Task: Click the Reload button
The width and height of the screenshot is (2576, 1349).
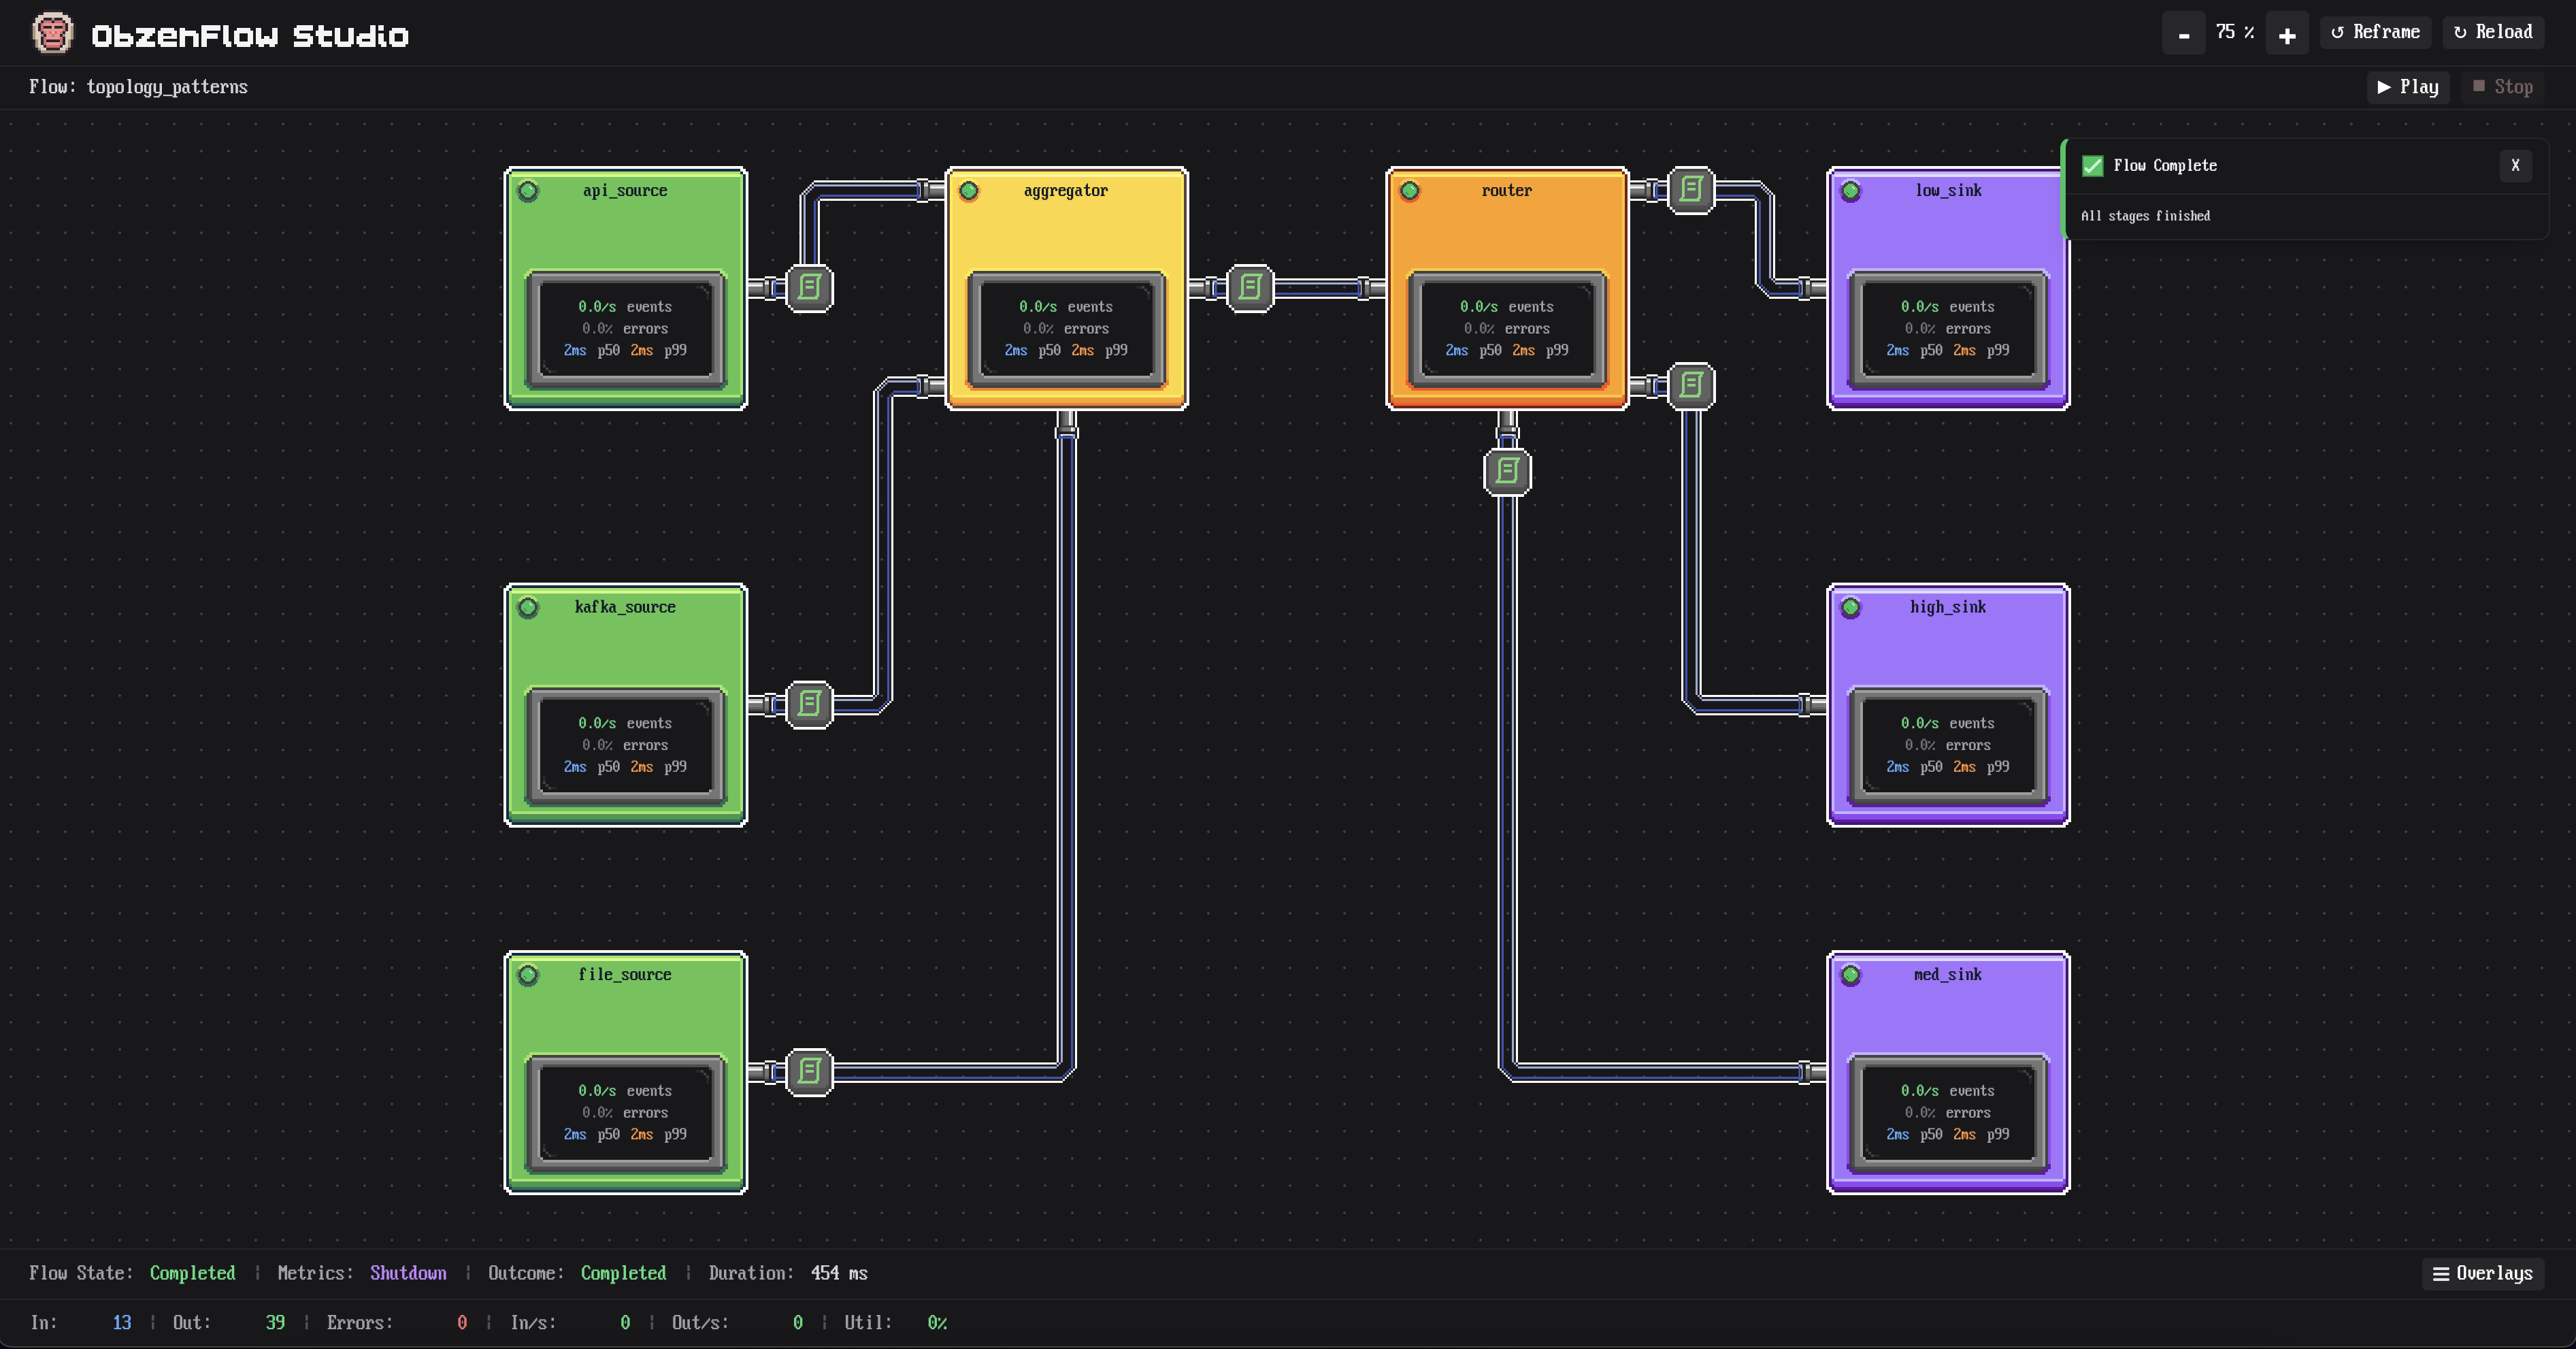Action: (2493, 32)
